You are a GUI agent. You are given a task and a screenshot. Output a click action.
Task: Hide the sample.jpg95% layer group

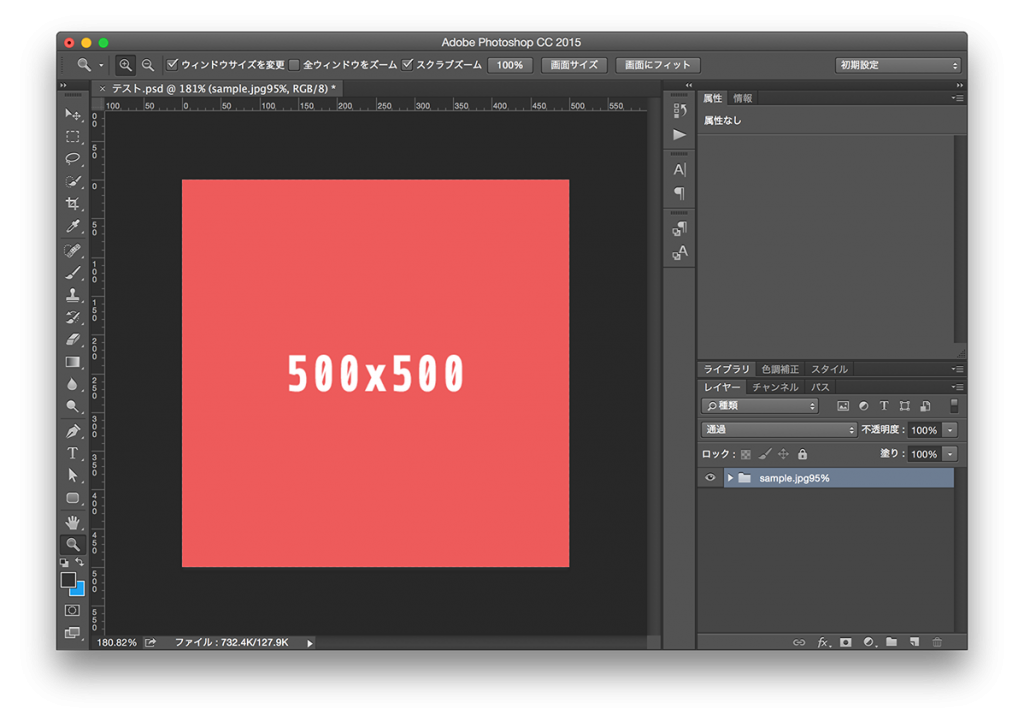[x=710, y=478]
